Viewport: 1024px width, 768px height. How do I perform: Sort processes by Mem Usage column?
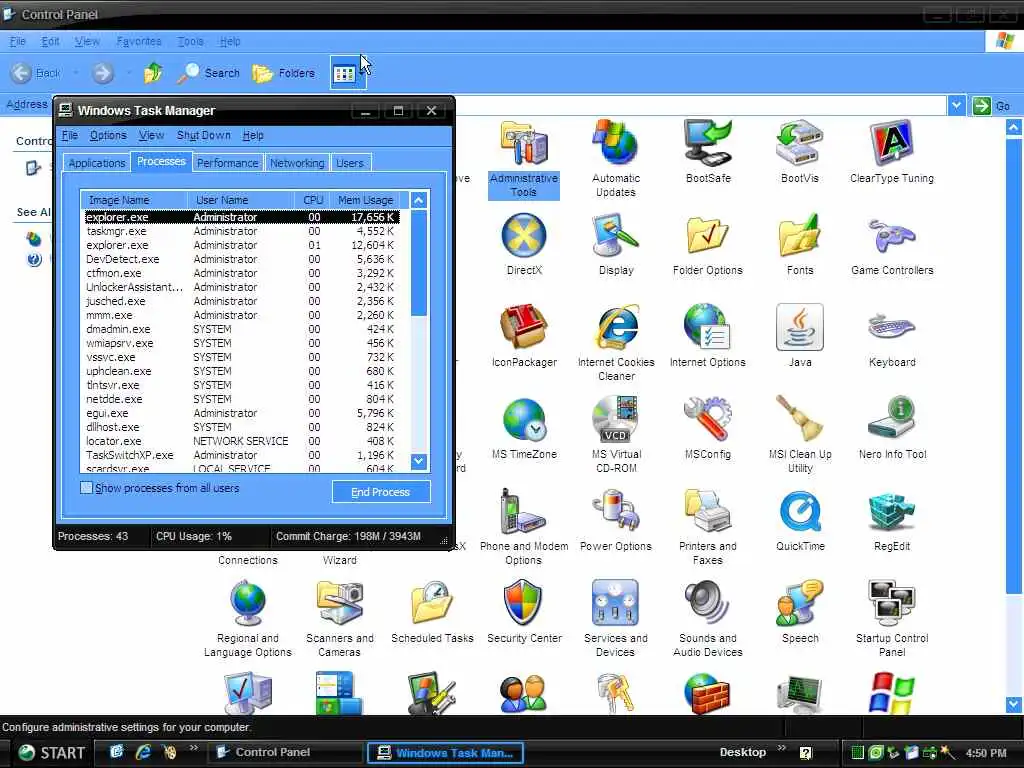(365, 200)
